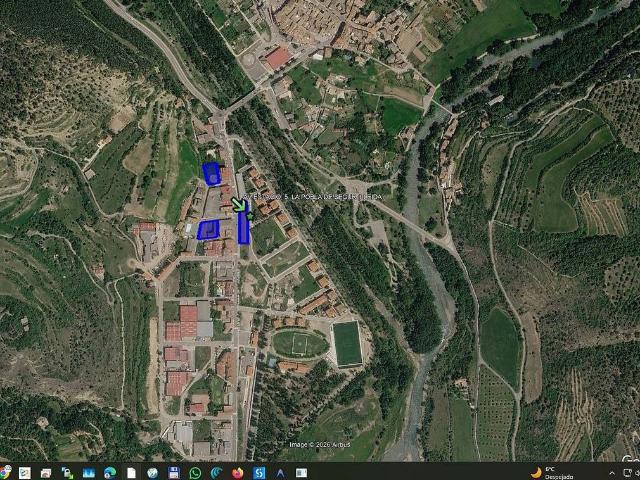
Task: Open Microsoft Edge from the taskbar
Action: (110, 473)
